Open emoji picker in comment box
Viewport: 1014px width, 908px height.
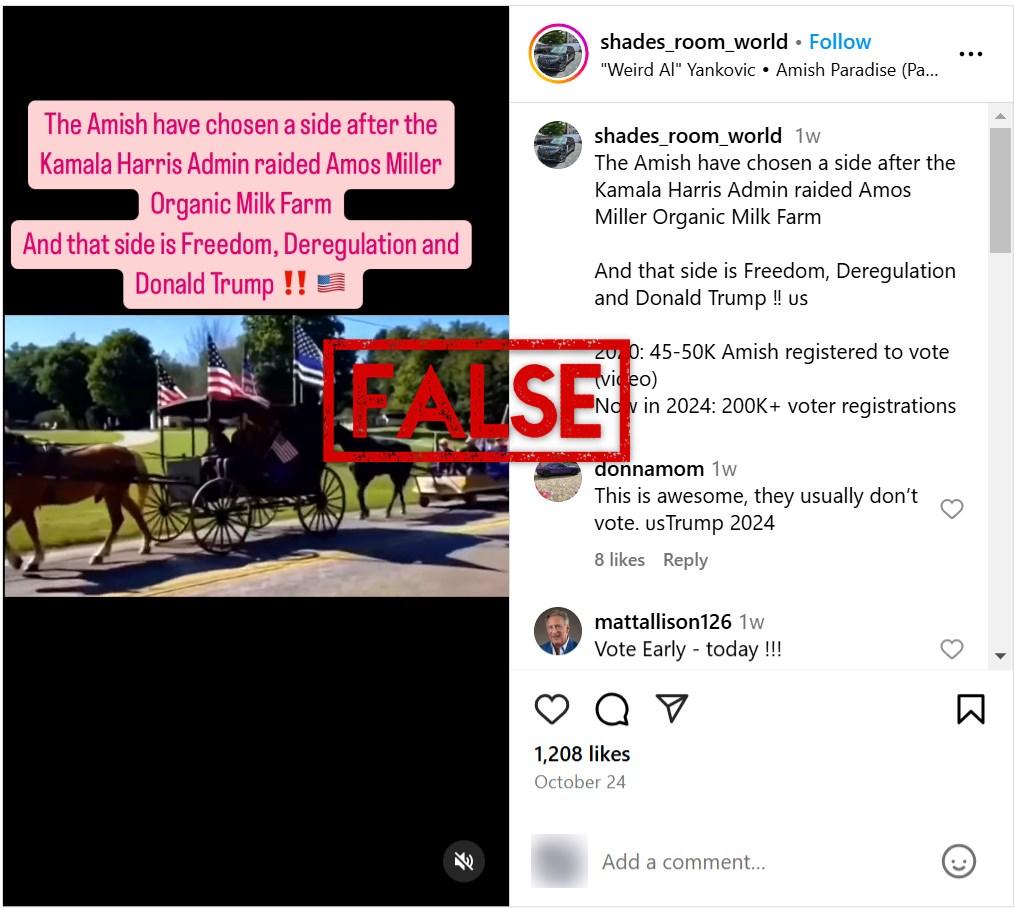pos(958,861)
